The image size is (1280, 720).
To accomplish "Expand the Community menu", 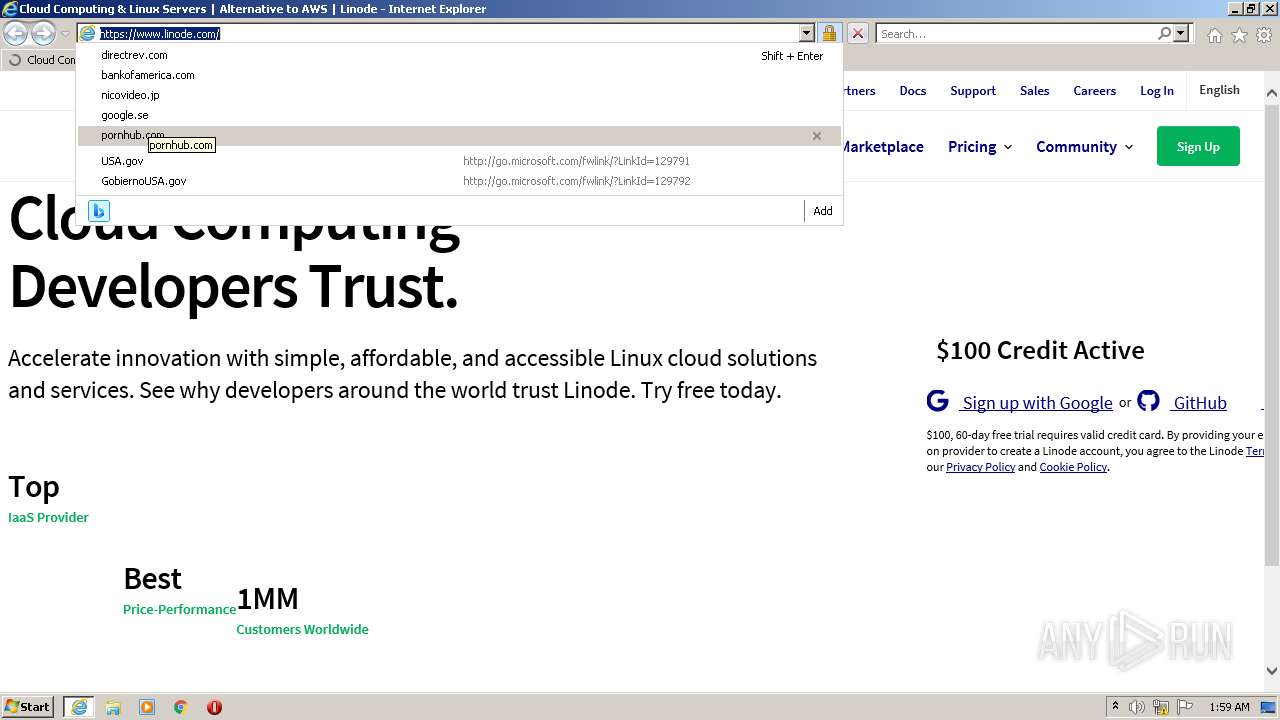I will click(x=1085, y=146).
